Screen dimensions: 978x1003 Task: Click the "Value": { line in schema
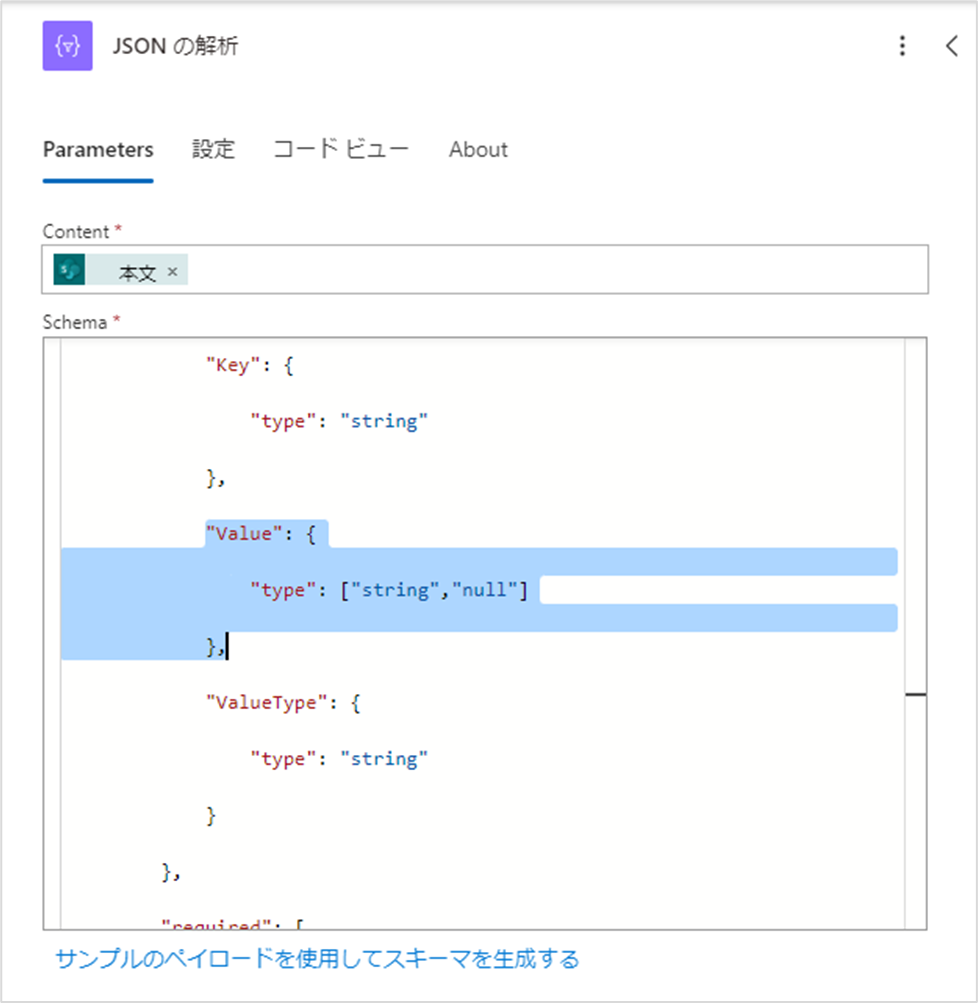point(261,533)
